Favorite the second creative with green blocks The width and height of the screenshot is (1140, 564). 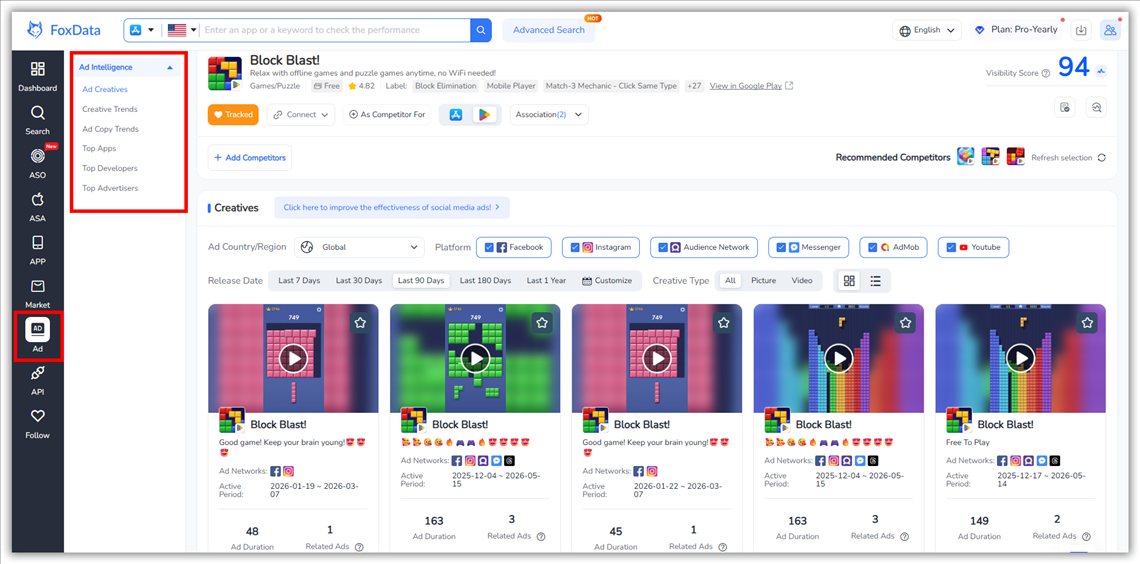click(x=542, y=323)
